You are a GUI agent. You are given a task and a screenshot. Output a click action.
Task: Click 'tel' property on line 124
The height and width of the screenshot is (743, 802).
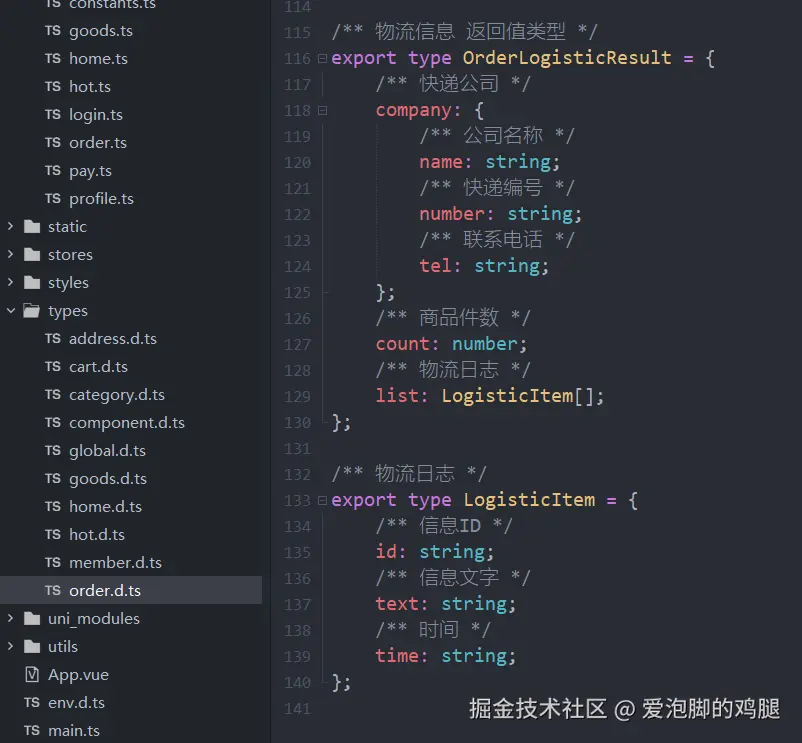pos(435,266)
